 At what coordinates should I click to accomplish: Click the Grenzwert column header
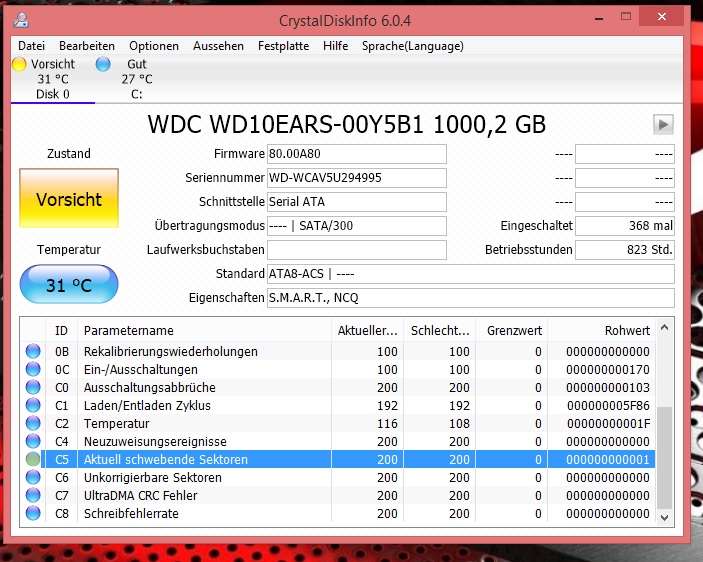(512, 330)
